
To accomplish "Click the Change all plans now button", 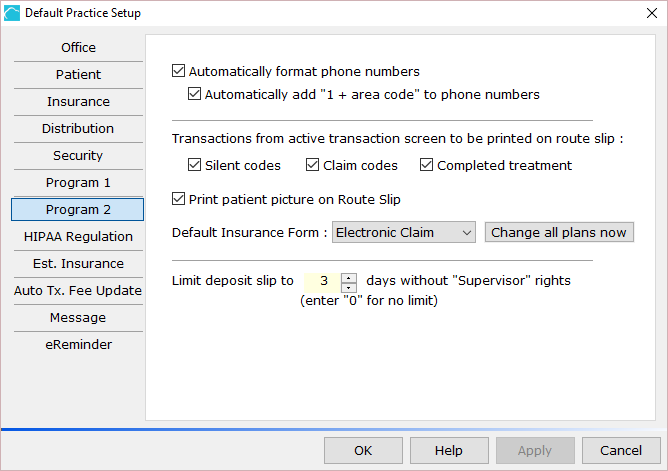I will pos(559,233).
